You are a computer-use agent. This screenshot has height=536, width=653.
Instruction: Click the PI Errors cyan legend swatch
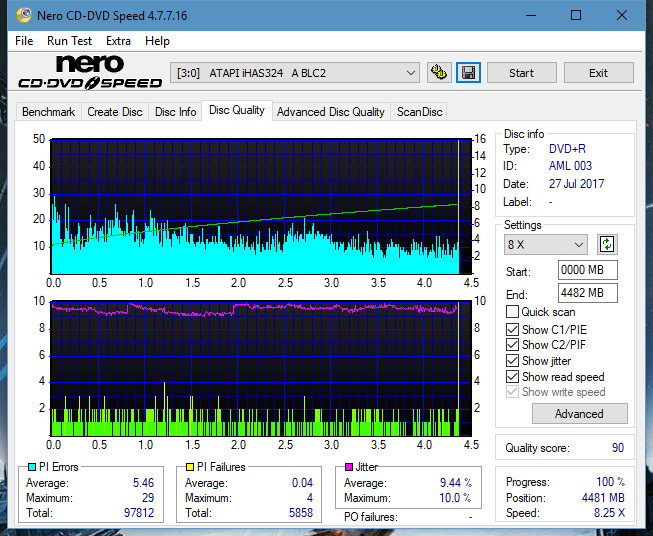(x=32, y=467)
